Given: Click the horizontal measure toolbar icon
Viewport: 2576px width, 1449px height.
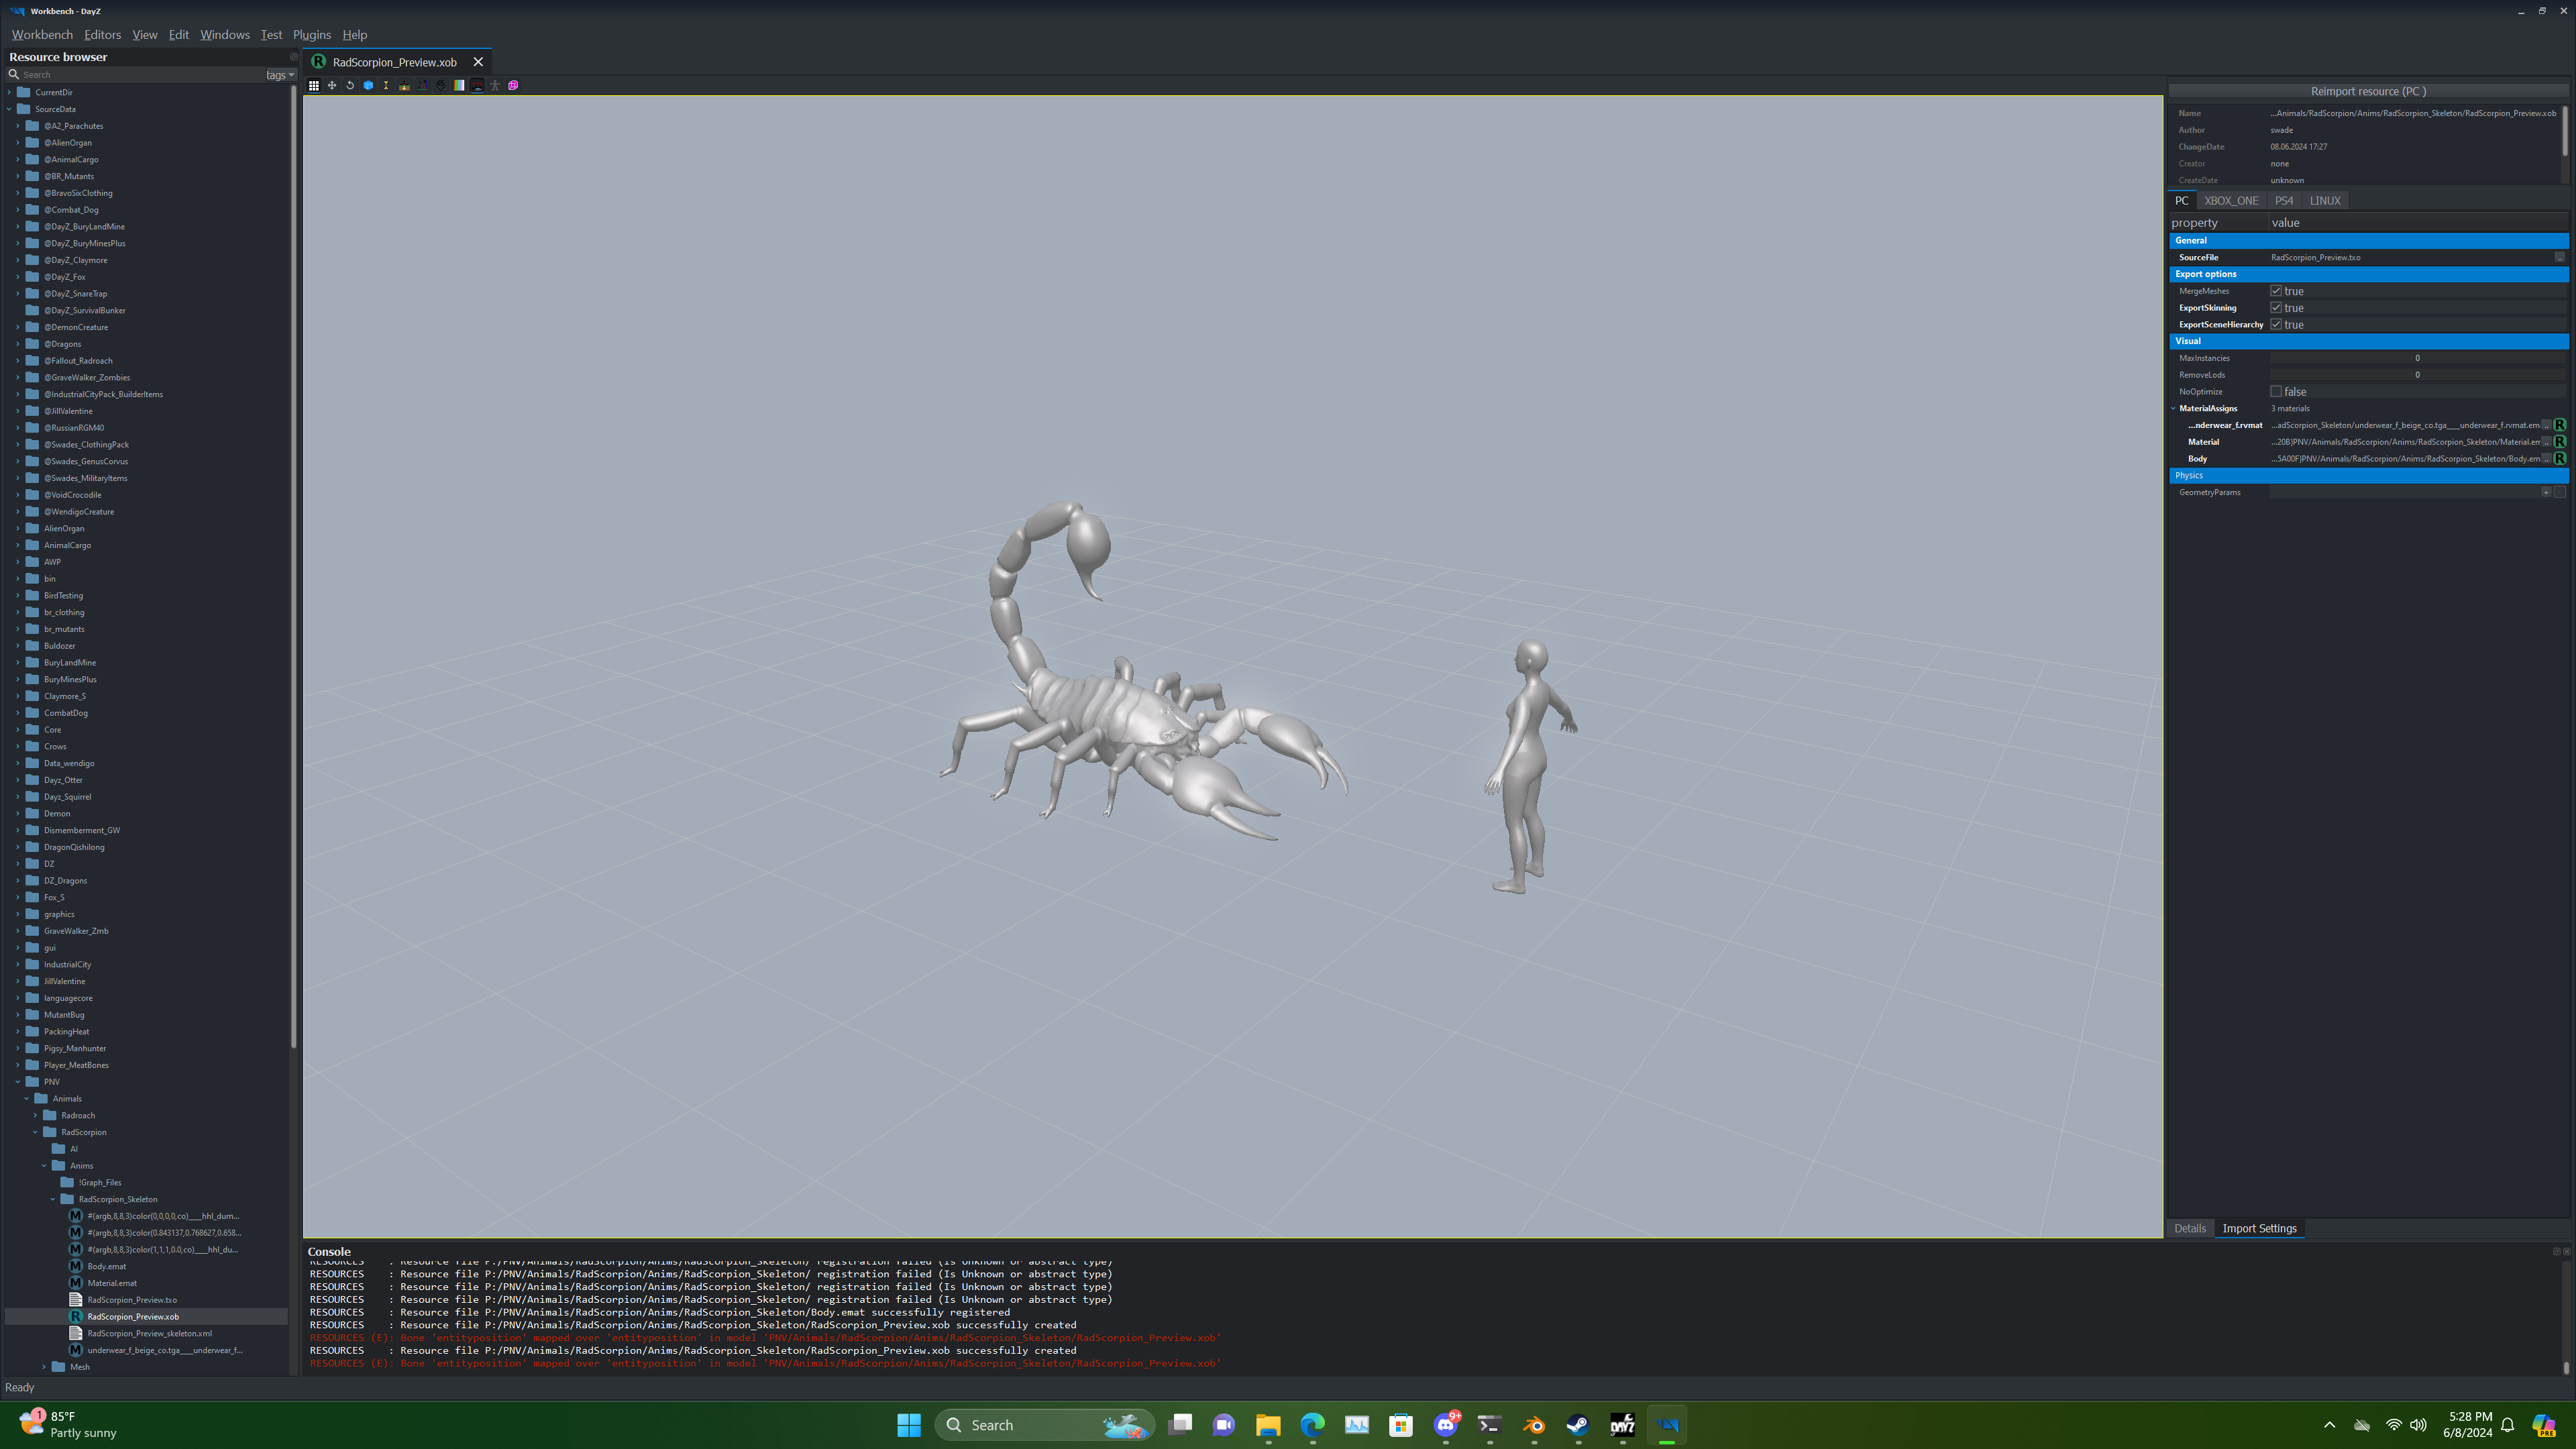Looking at the screenshot, I should [477, 85].
